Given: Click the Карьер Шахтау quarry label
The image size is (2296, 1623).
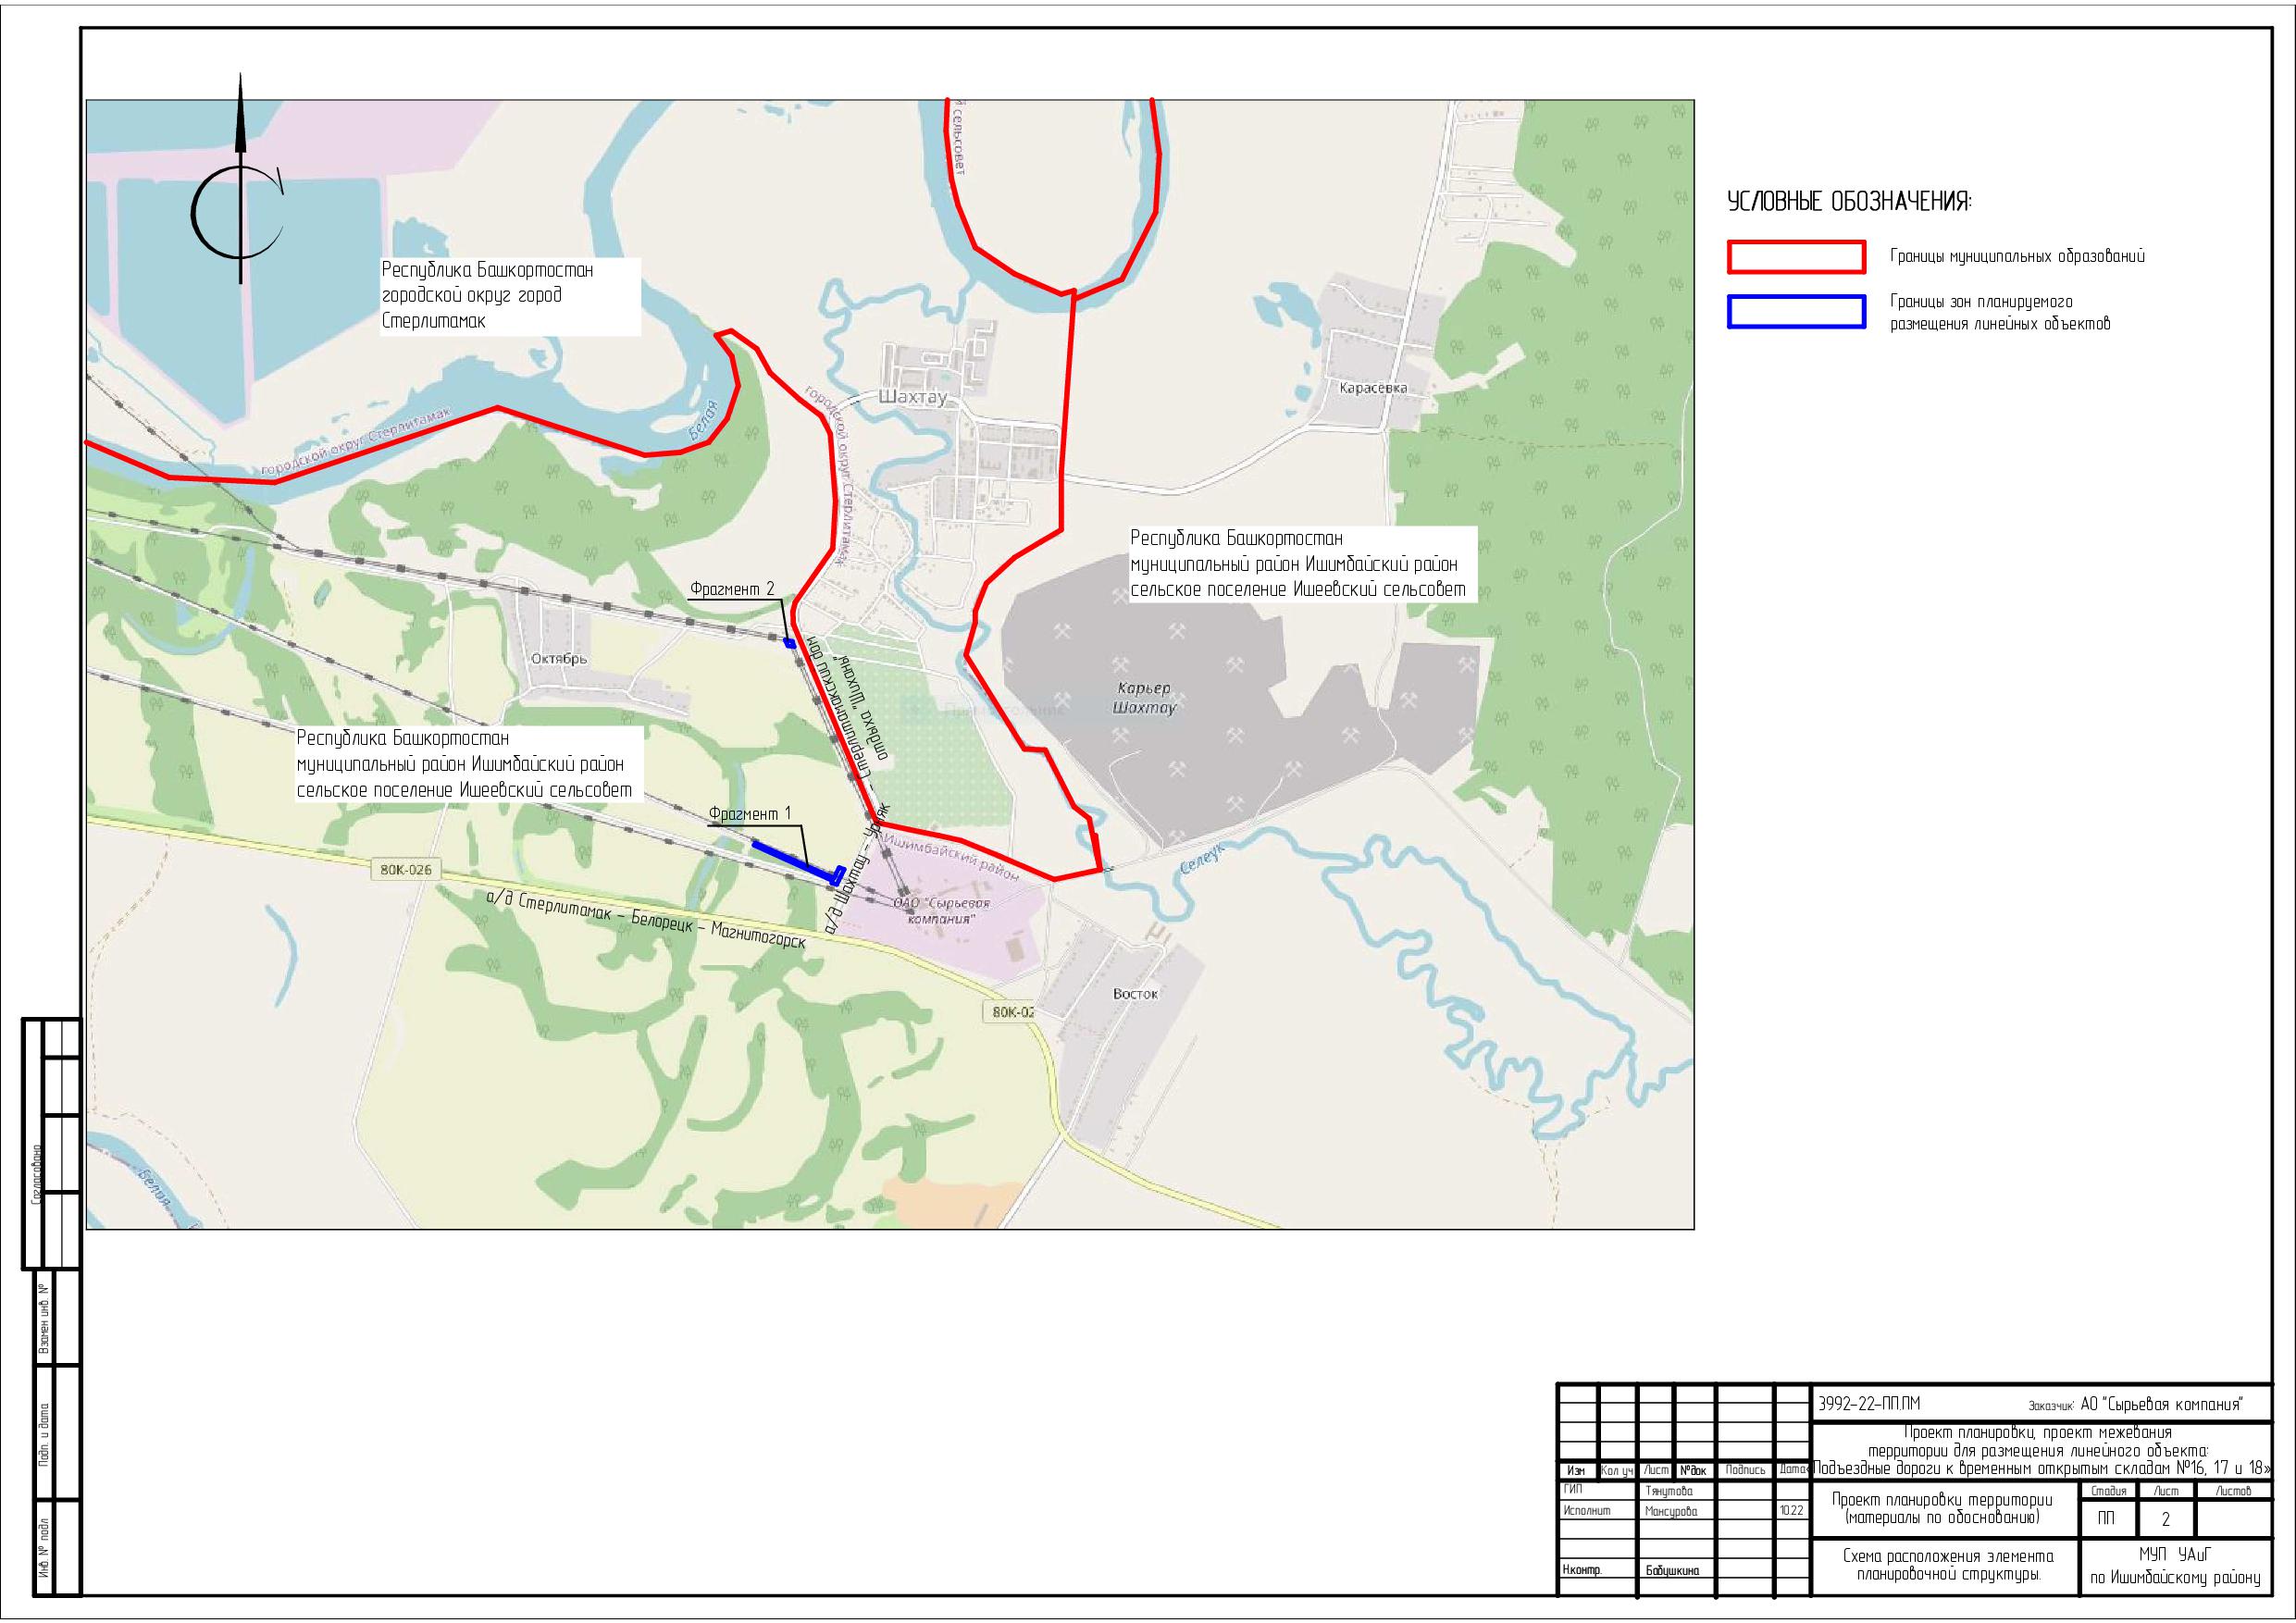Looking at the screenshot, I should [x=1144, y=698].
